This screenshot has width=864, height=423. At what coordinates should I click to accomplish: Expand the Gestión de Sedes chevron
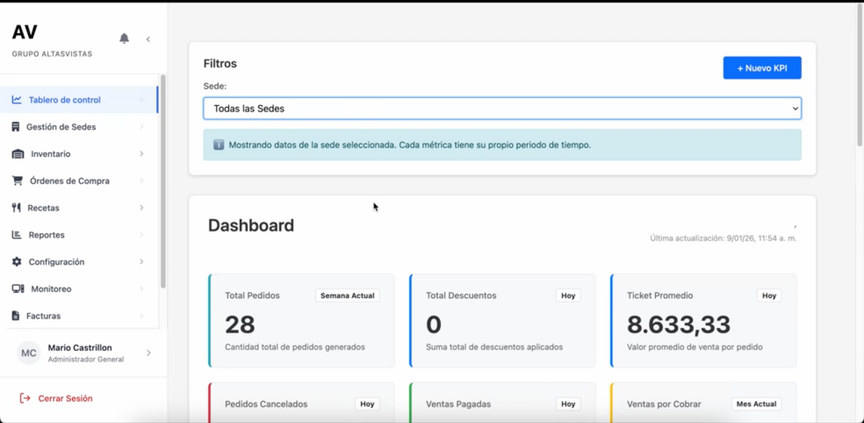pyautogui.click(x=142, y=127)
